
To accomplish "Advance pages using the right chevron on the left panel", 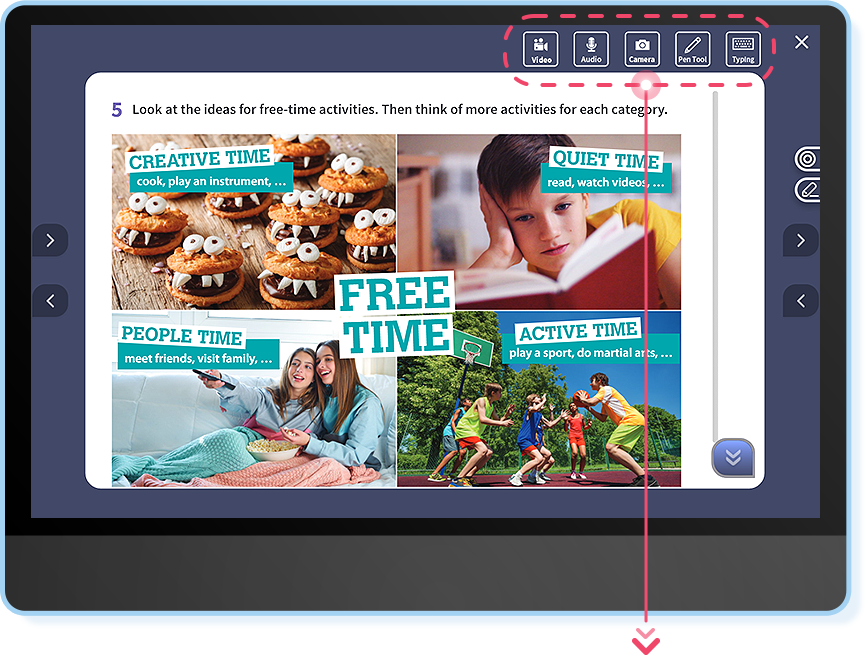I will point(50,240).
